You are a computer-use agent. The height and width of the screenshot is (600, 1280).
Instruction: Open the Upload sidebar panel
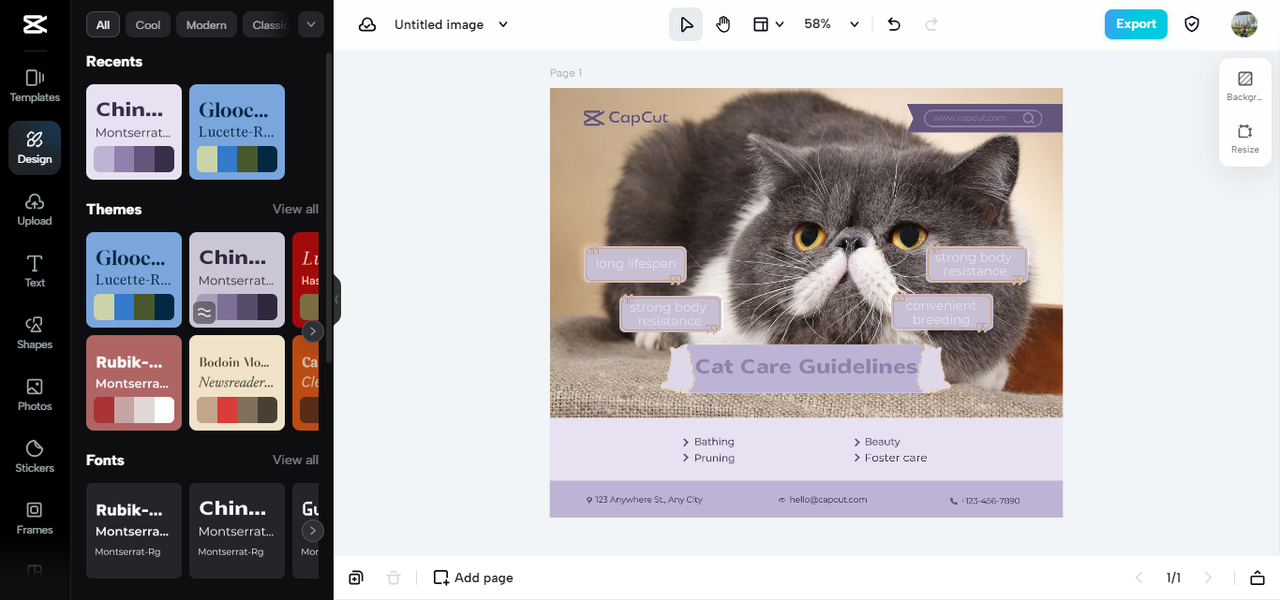click(x=34, y=210)
